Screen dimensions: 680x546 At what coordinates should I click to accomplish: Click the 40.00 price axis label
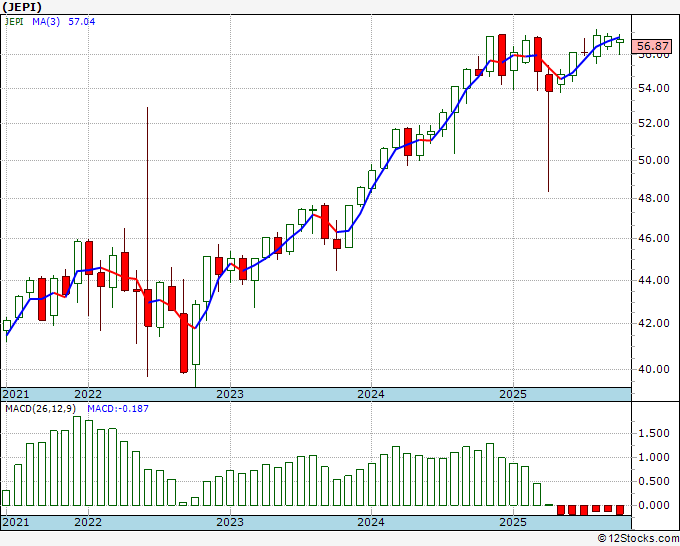pyautogui.click(x=654, y=369)
